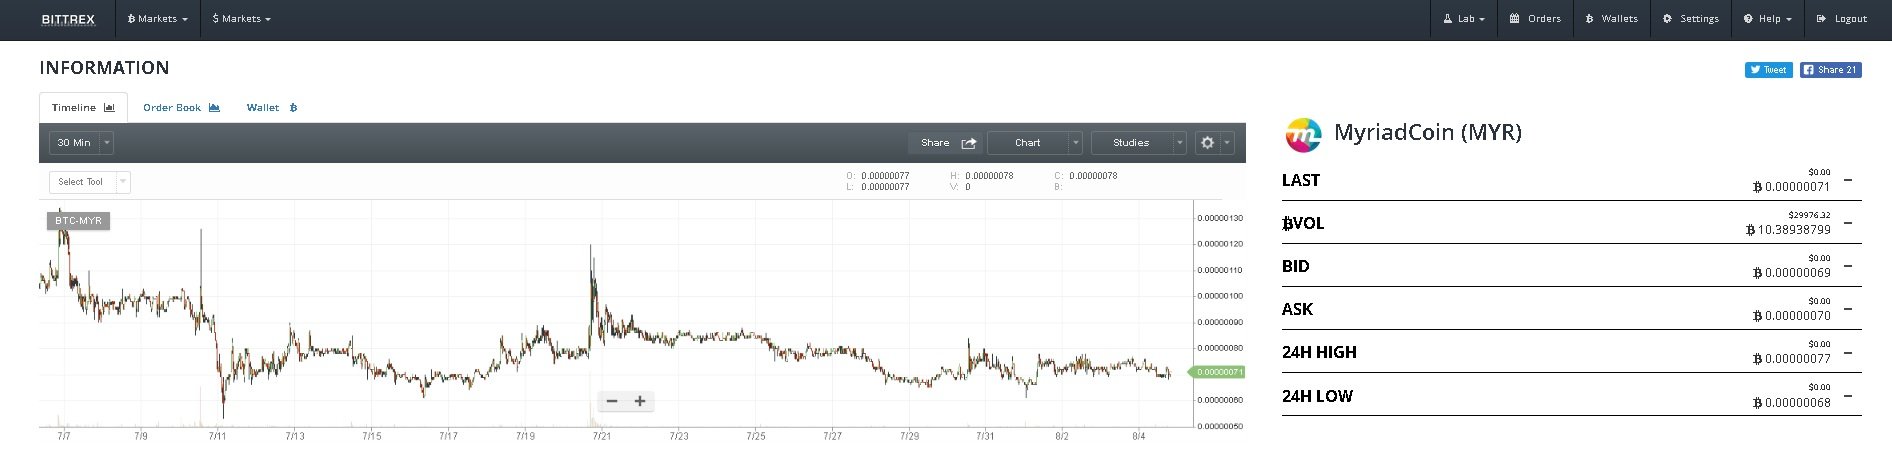1892x467 pixels.
Task: Click the INFORMATION heading
Action: point(104,68)
